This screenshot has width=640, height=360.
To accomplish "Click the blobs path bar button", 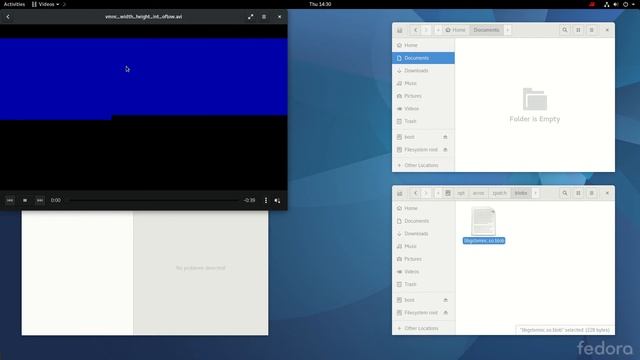I will (521, 193).
